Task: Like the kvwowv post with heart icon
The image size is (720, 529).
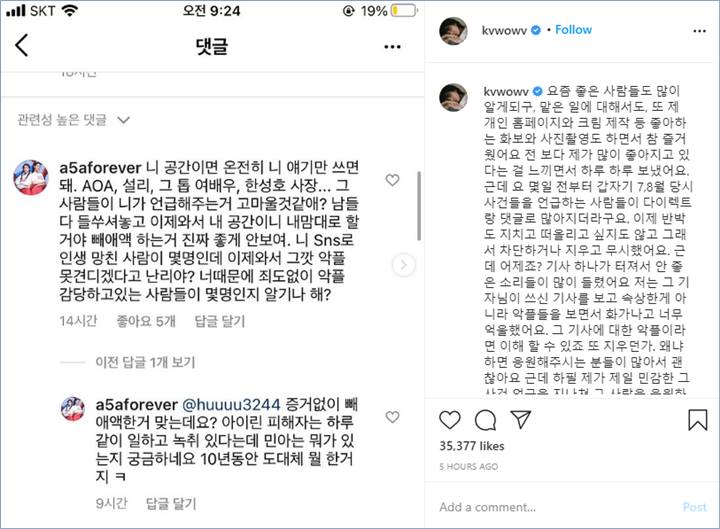Action: click(x=450, y=420)
